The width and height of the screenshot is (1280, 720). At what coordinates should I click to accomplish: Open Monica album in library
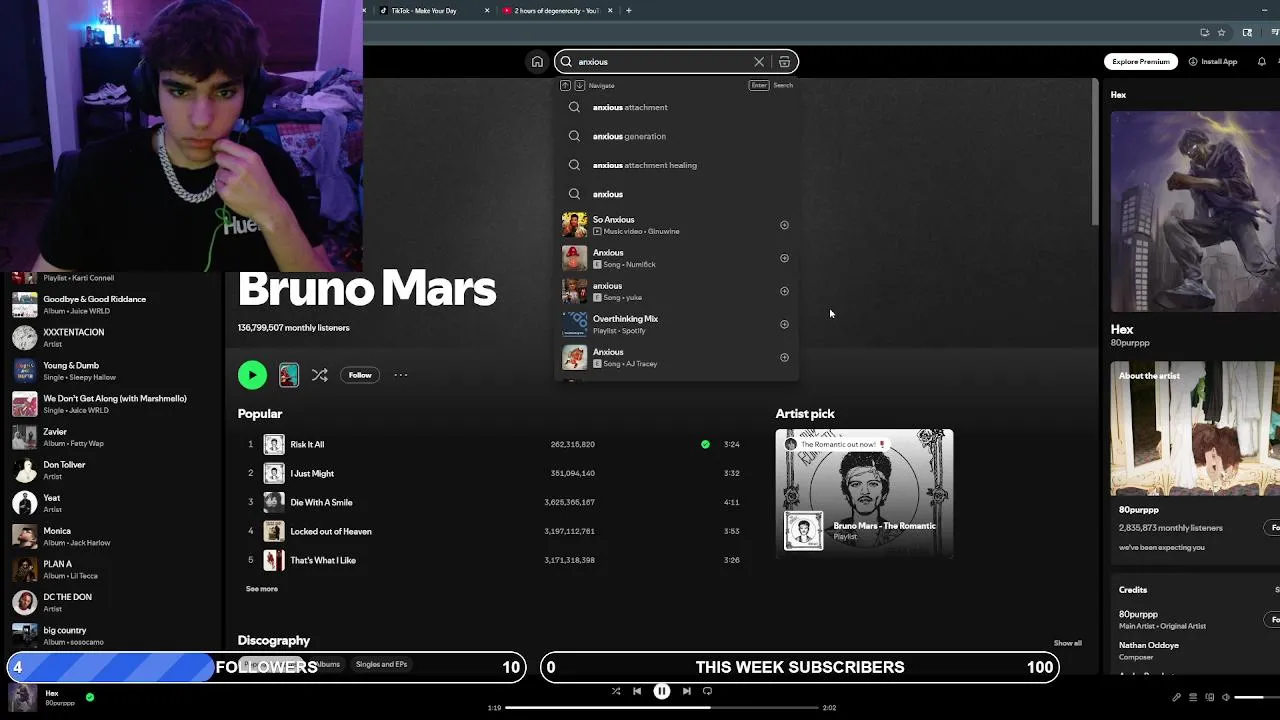110,536
